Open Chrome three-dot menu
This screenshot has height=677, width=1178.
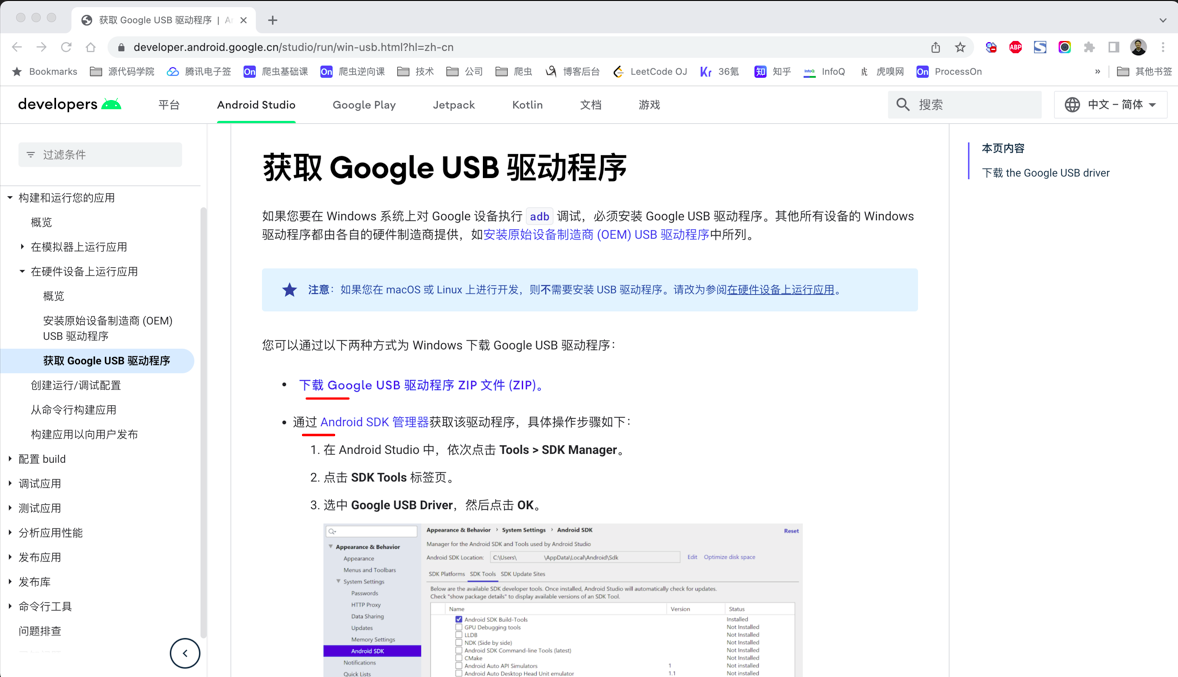[1163, 47]
